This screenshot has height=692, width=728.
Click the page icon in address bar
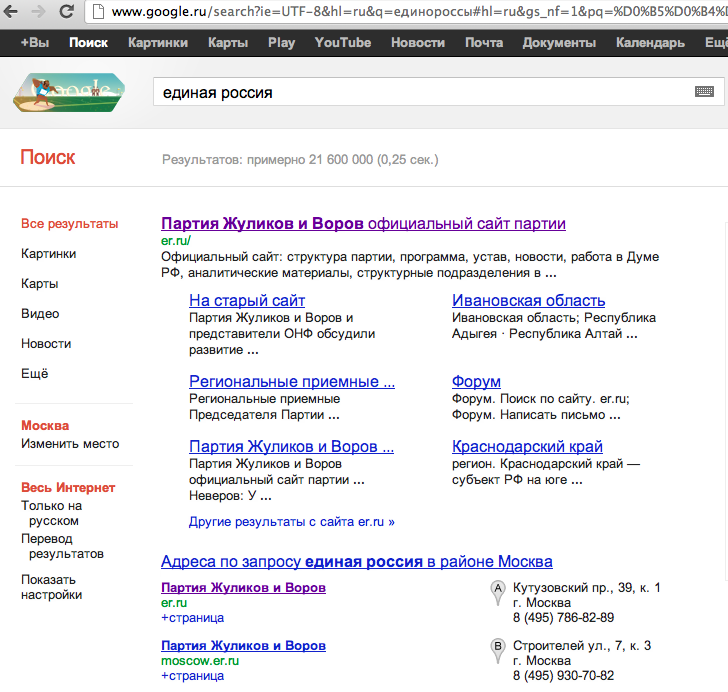(98, 11)
